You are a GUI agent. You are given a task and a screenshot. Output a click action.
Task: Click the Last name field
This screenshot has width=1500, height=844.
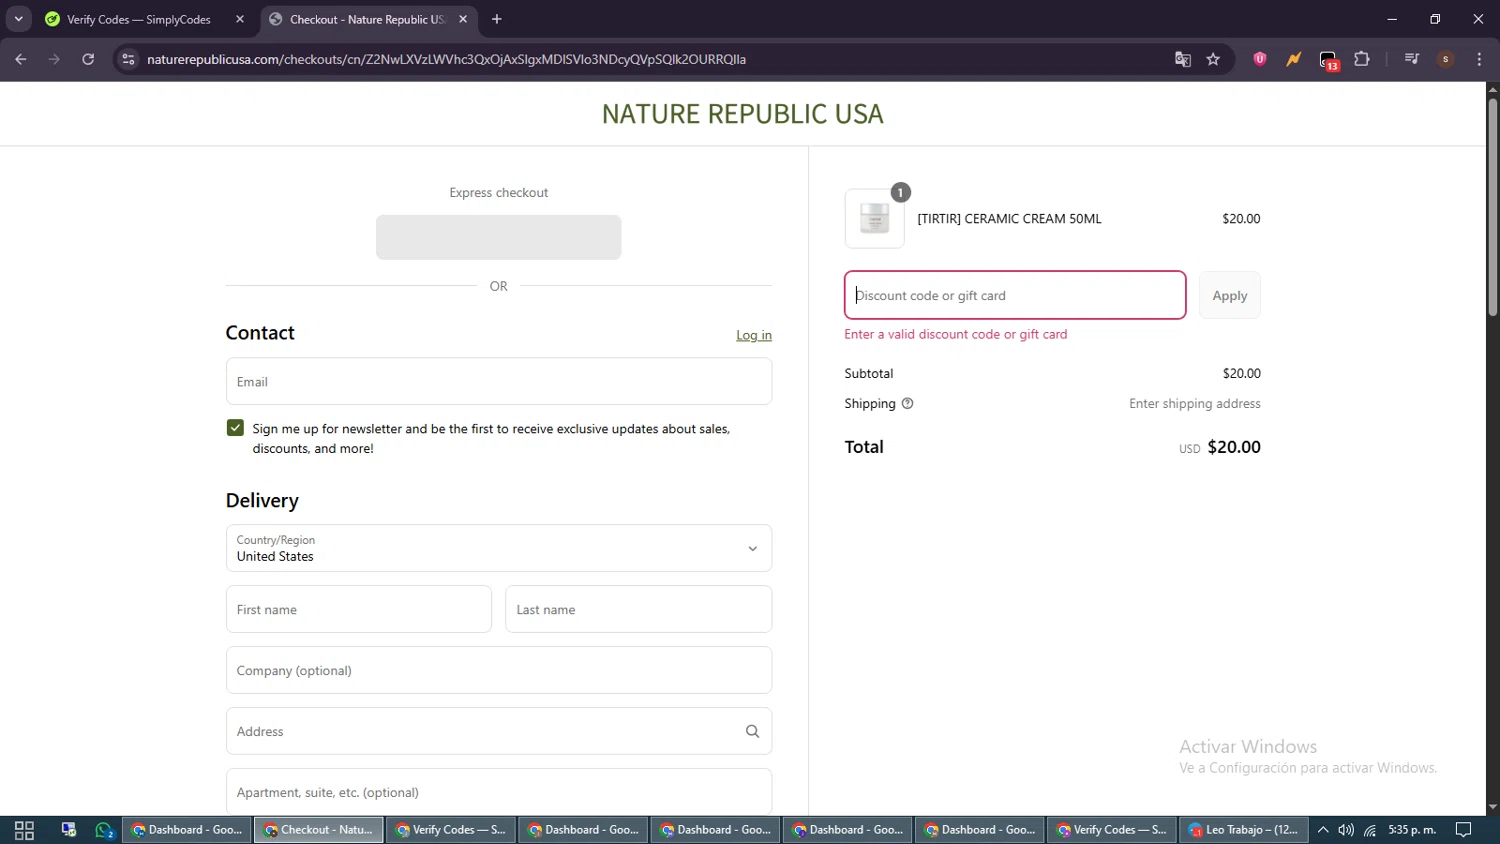(639, 609)
